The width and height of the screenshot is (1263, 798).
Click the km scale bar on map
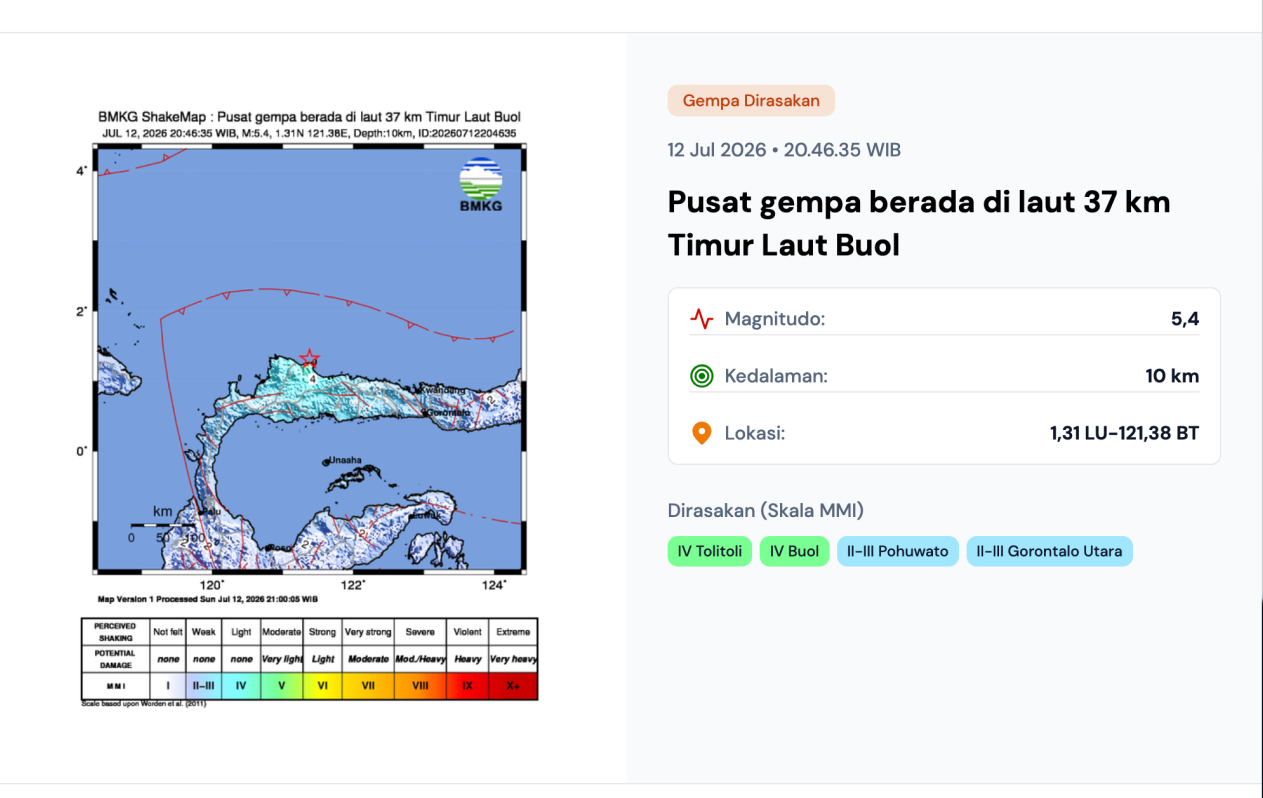tap(162, 525)
